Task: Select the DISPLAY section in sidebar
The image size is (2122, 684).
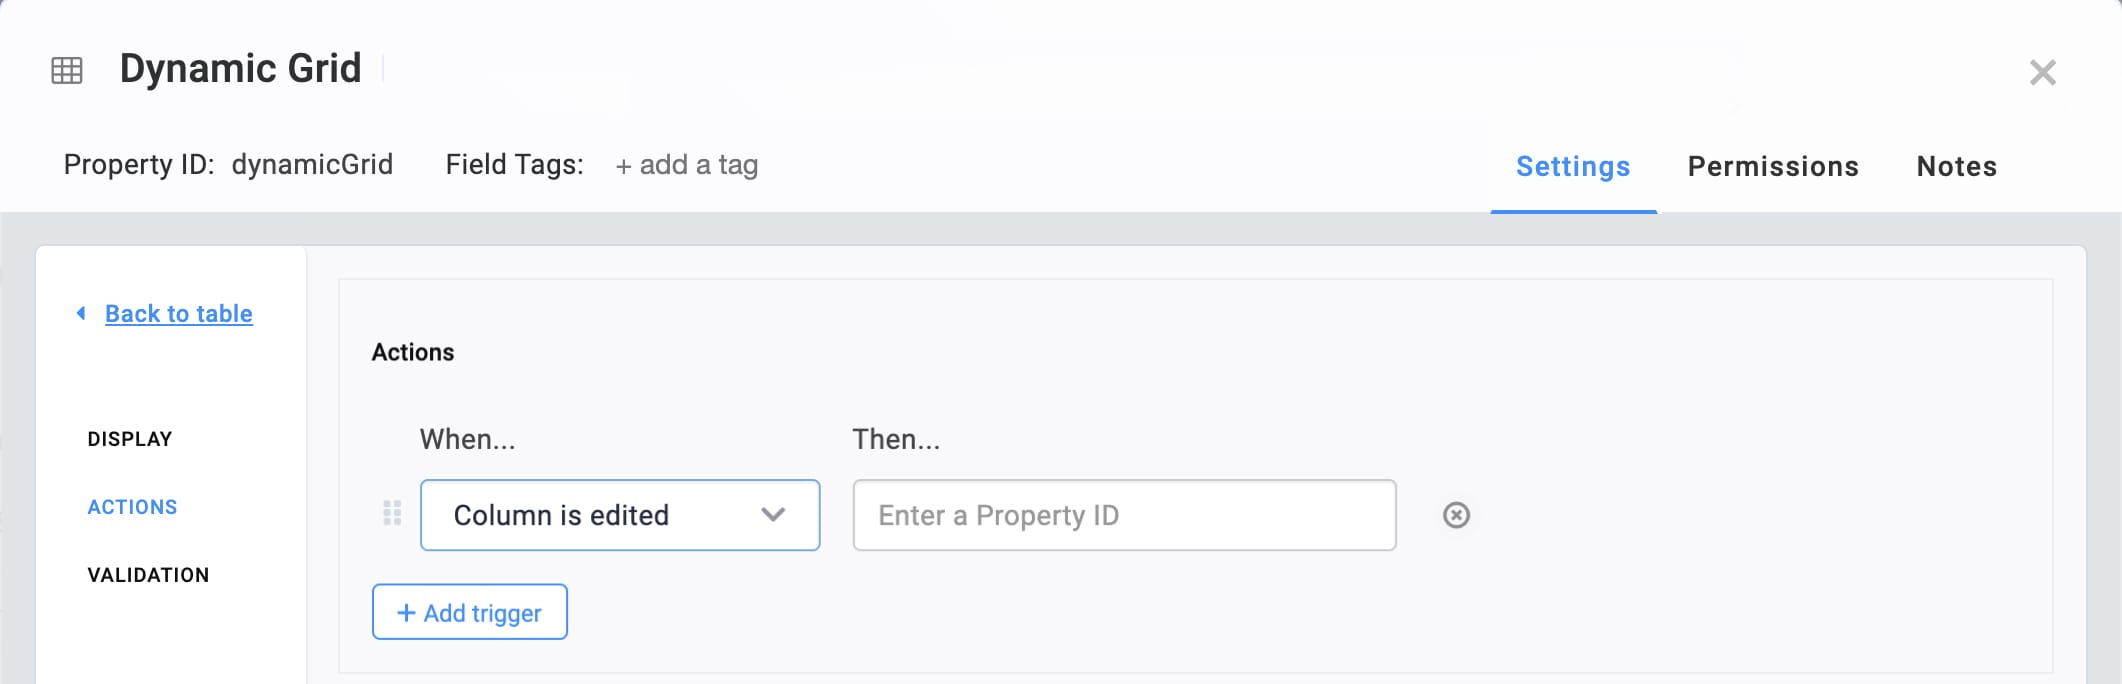Action: [x=130, y=439]
